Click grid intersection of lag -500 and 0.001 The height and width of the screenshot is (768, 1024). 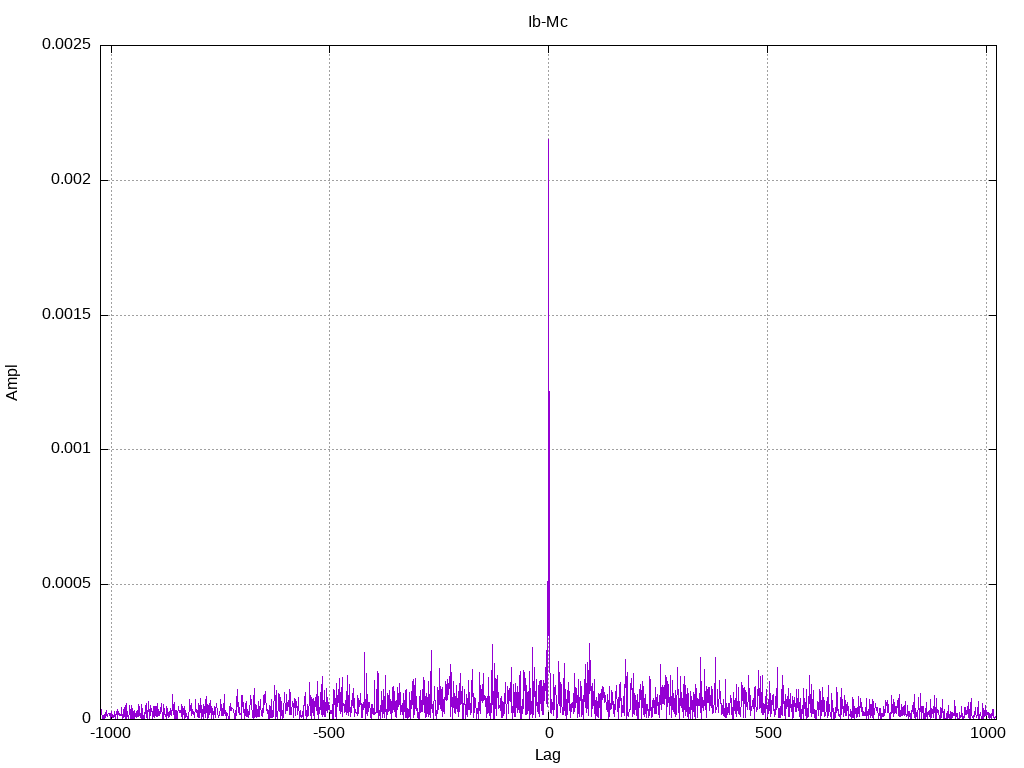[329, 449]
